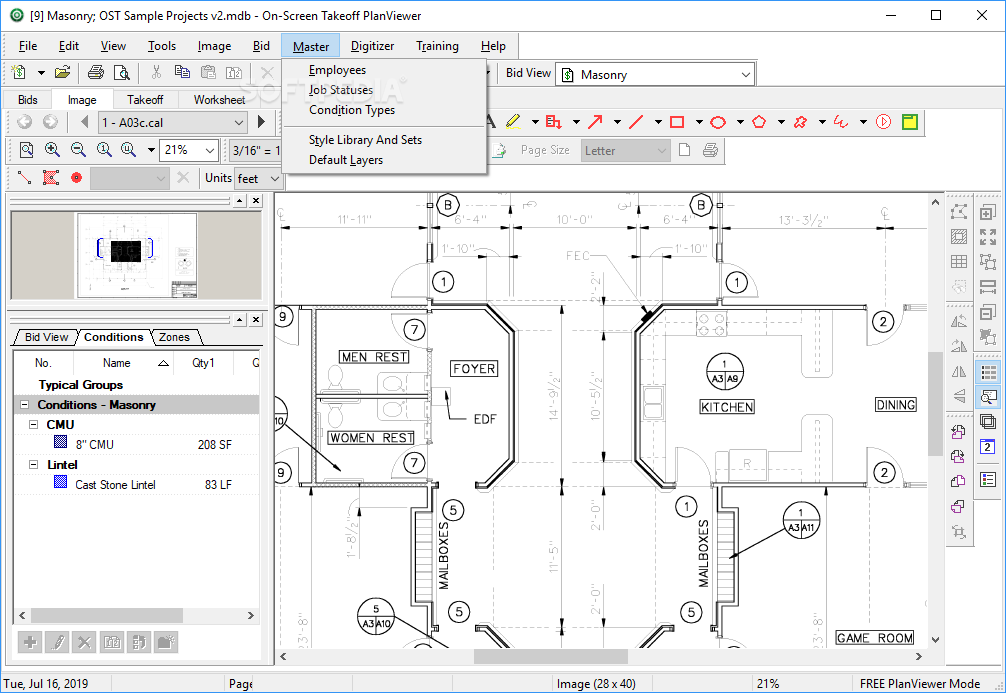This screenshot has width=1006, height=693.
Task: Toggle the conditions list window button
Action: [989, 372]
